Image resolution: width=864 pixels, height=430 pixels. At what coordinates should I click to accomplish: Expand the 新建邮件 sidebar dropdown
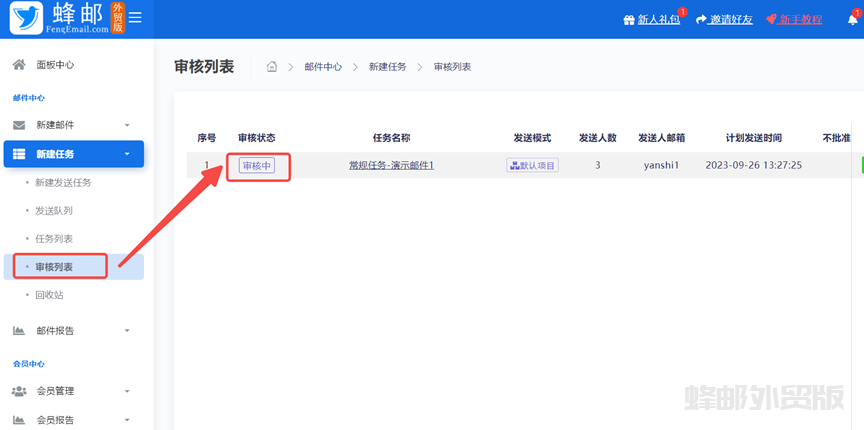72,125
